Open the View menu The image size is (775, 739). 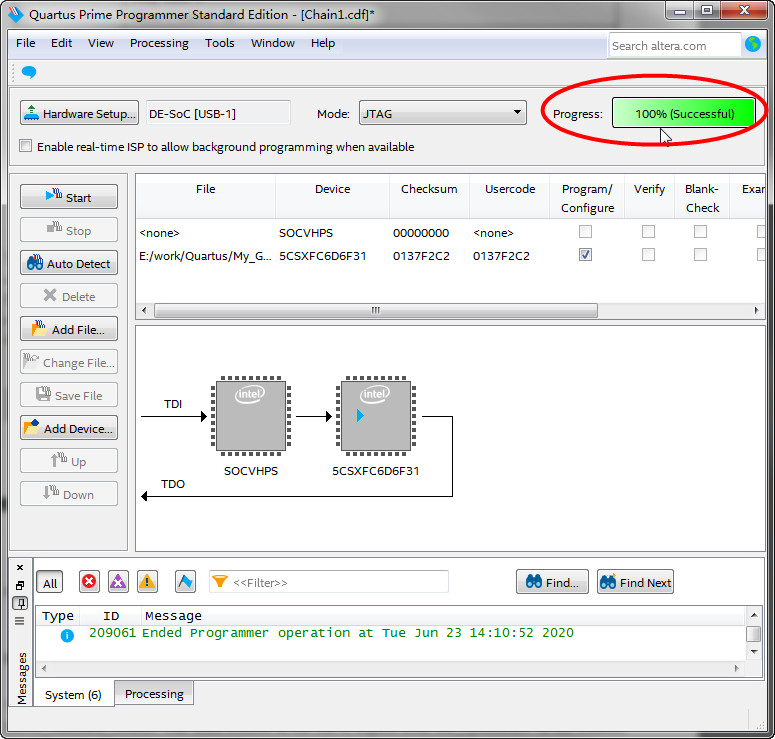coord(101,43)
